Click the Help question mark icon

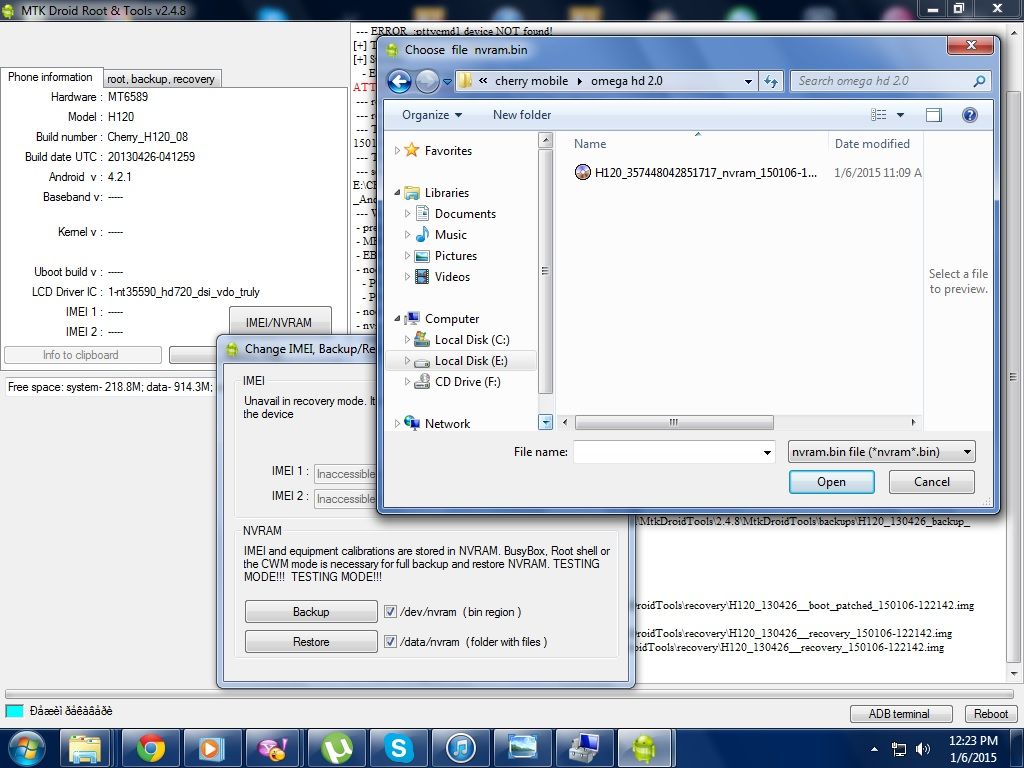[969, 115]
